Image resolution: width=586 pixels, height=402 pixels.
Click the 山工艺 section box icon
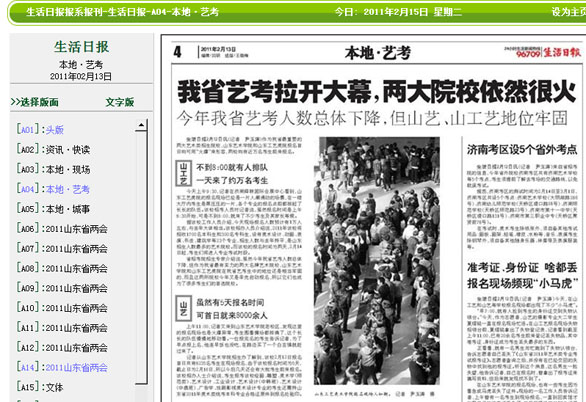point(183,173)
